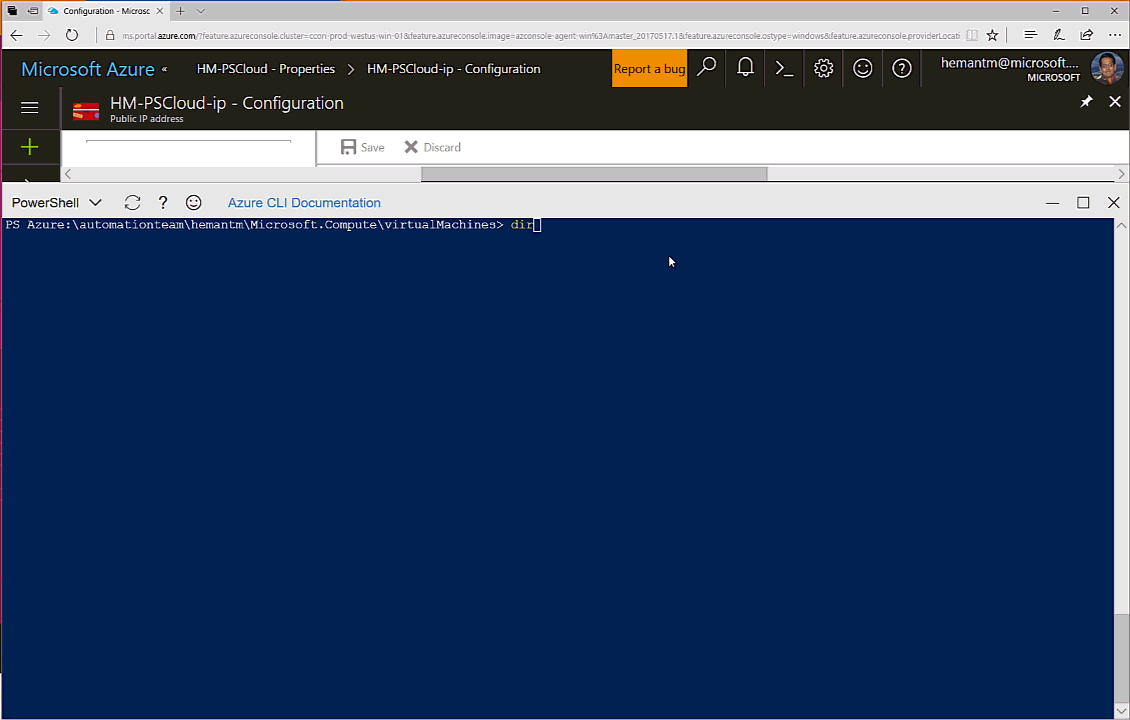1130x720 pixels.
Task: Open Azure CLI Documentation link
Action: pos(304,203)
